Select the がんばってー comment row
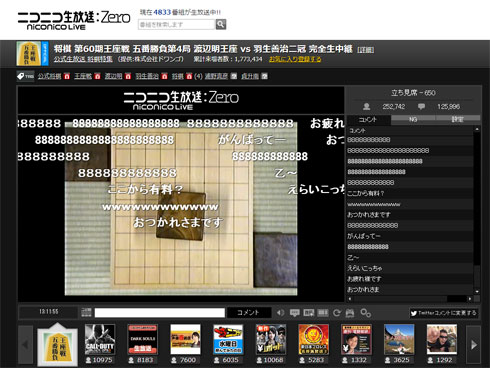 [x=410, y=236]
